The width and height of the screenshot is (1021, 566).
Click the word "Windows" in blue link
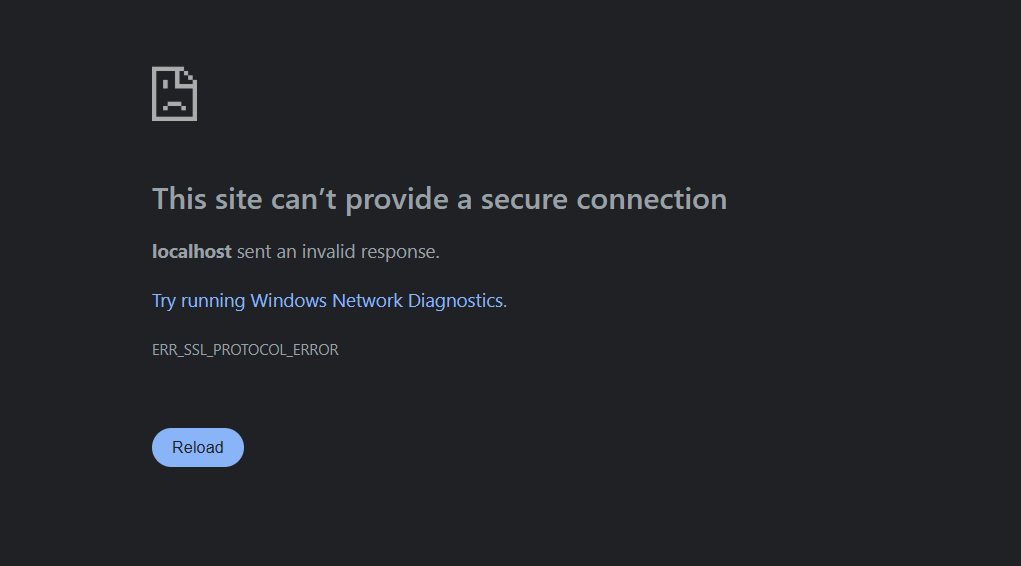288,301
